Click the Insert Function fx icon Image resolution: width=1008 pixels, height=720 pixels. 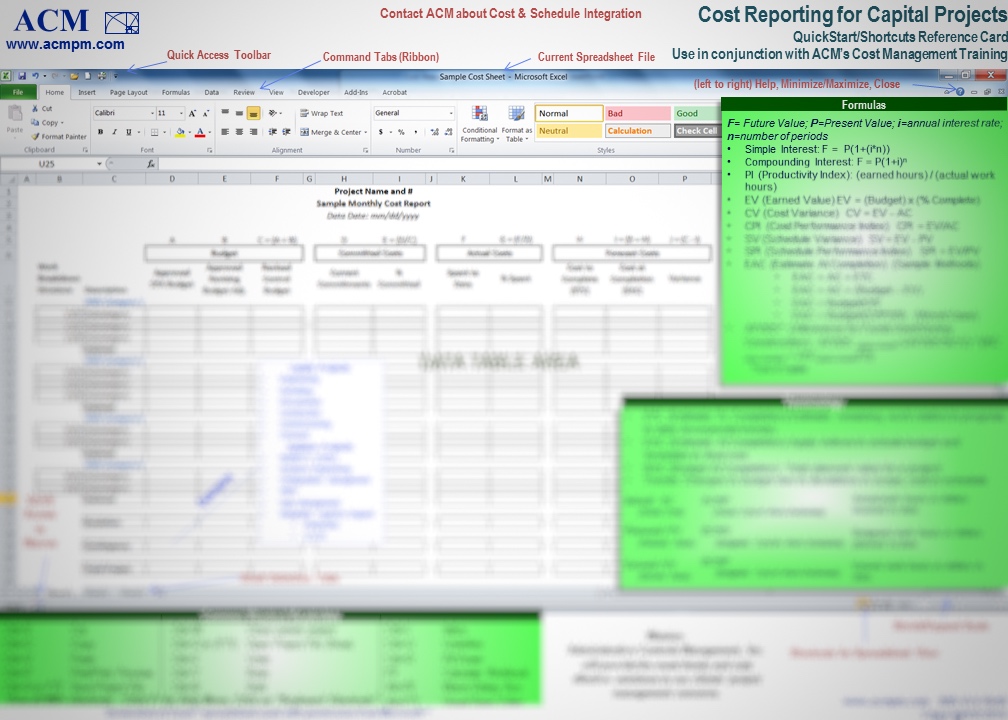(x=151, y=164)
